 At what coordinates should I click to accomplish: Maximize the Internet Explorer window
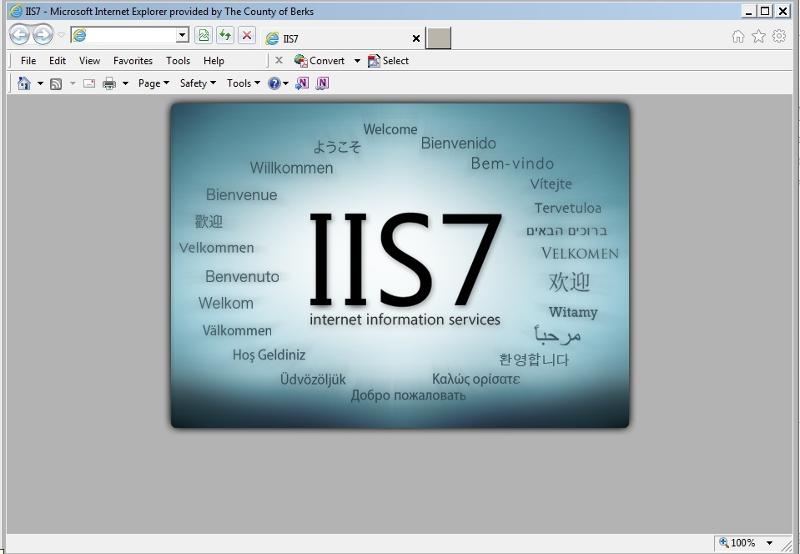[765, 11]
